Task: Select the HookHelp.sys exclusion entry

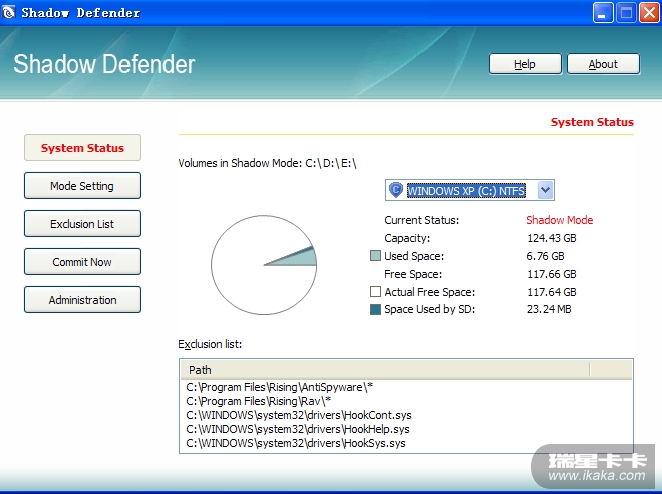Action: (x=298, y=429)
